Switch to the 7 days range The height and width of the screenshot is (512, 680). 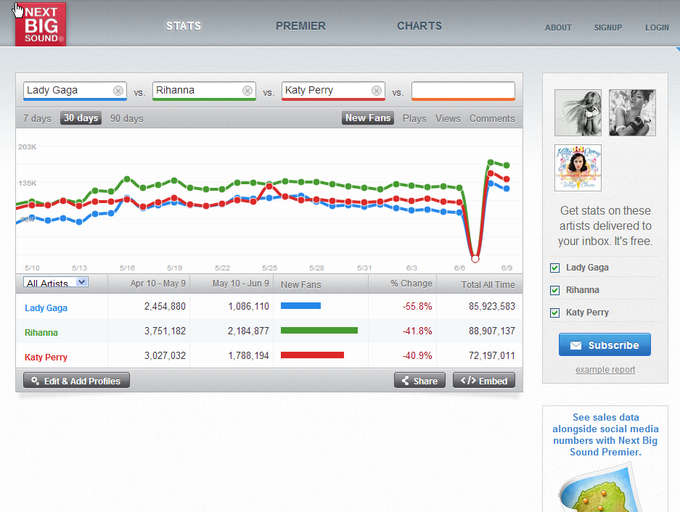coord(37,118)
